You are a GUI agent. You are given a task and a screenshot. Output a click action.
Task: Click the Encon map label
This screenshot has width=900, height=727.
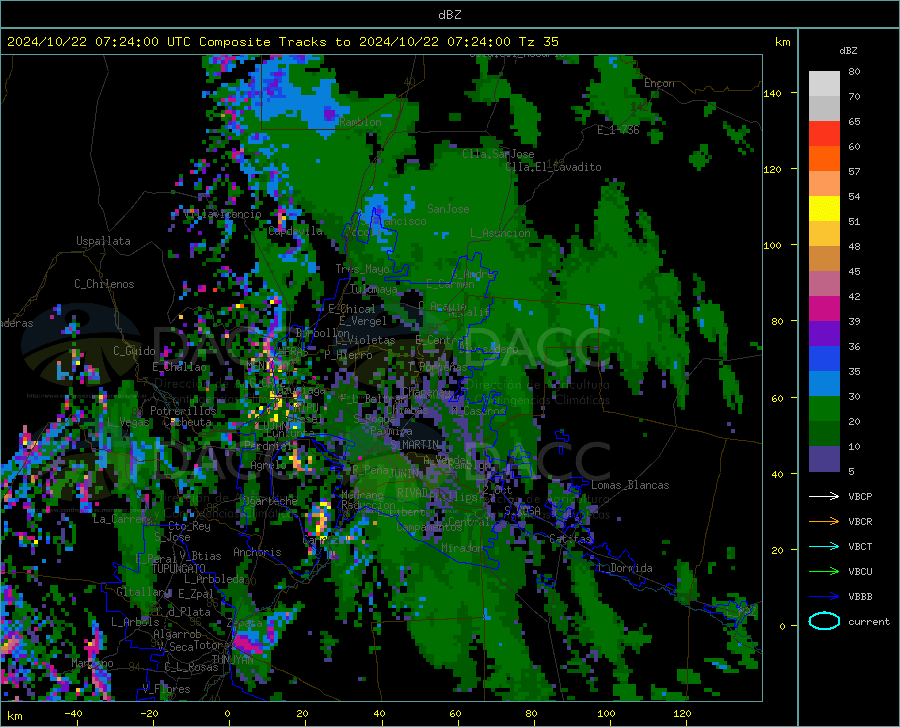point(659,83)
